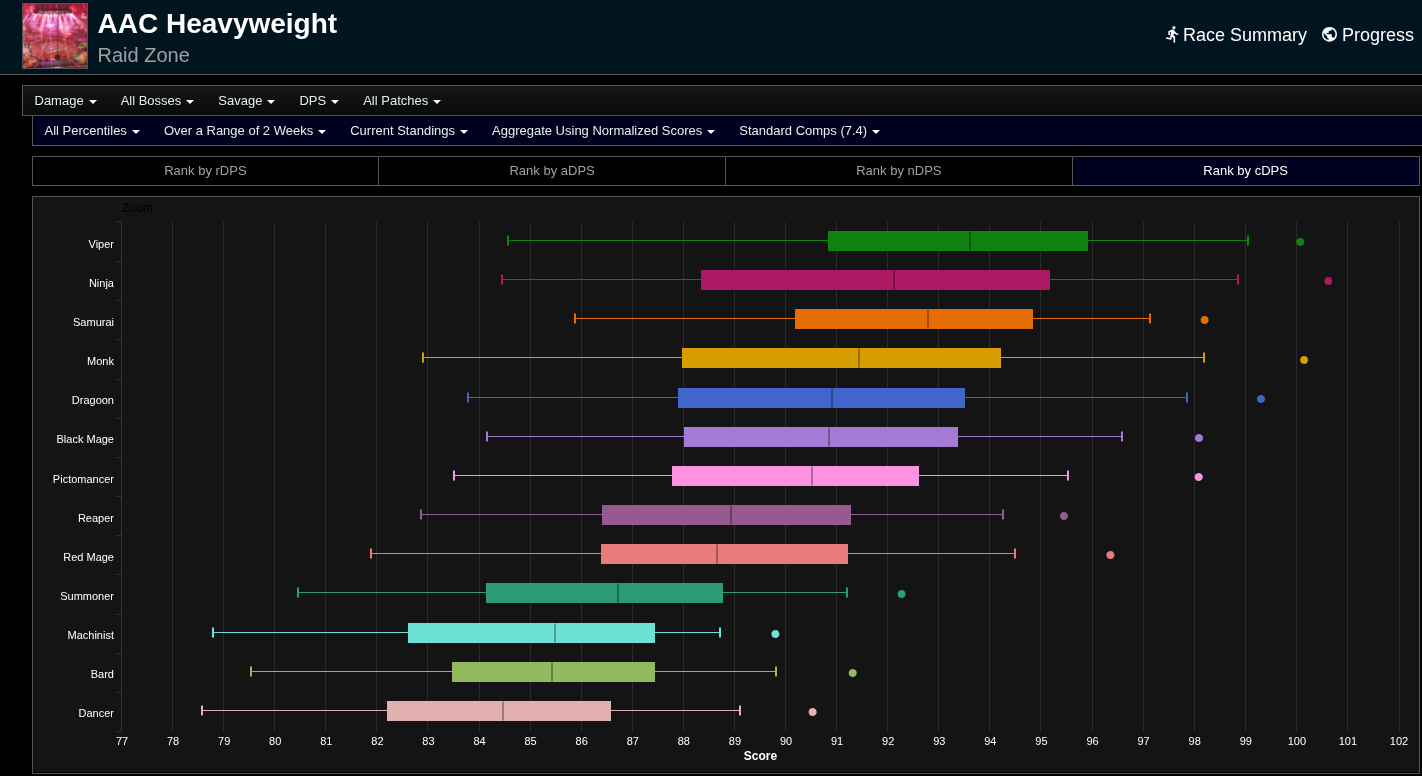Click the Dragoon job label

click(92, 400)
